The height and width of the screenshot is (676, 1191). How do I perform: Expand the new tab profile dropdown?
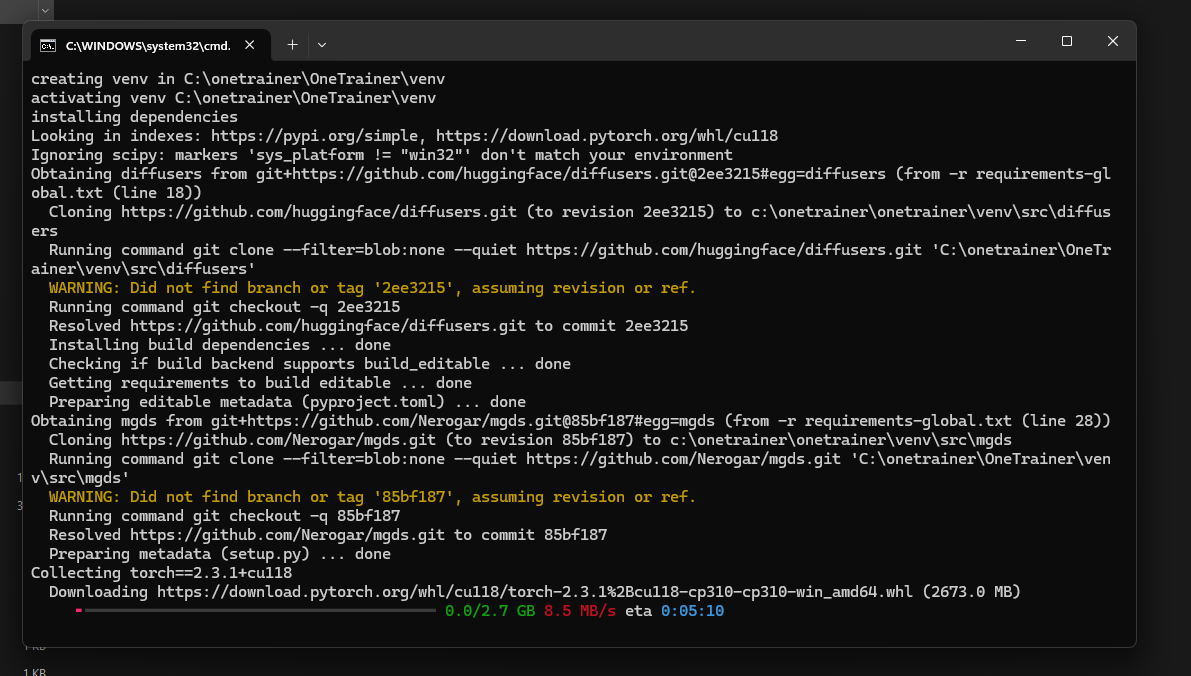[321, 45]
